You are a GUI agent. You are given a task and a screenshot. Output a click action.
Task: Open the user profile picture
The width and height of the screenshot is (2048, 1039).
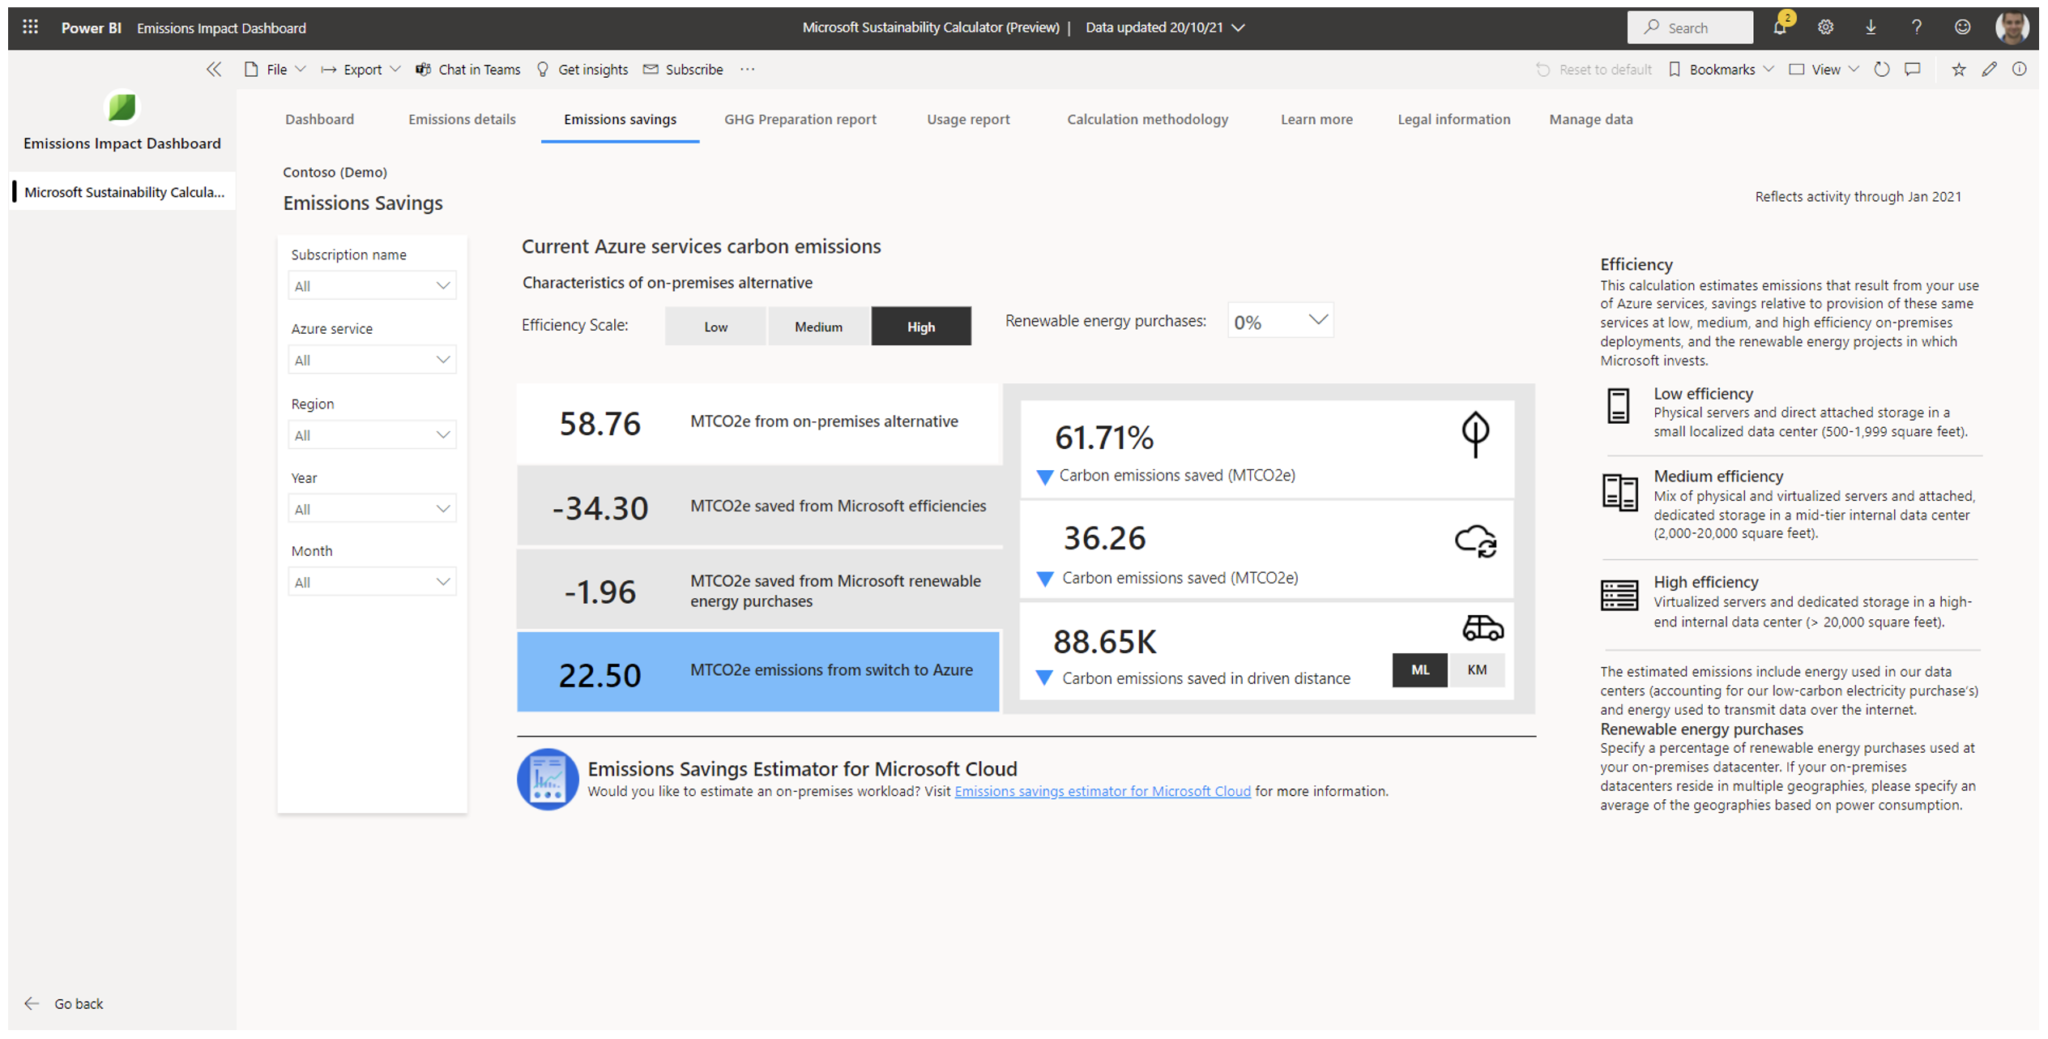(2011, 27)
